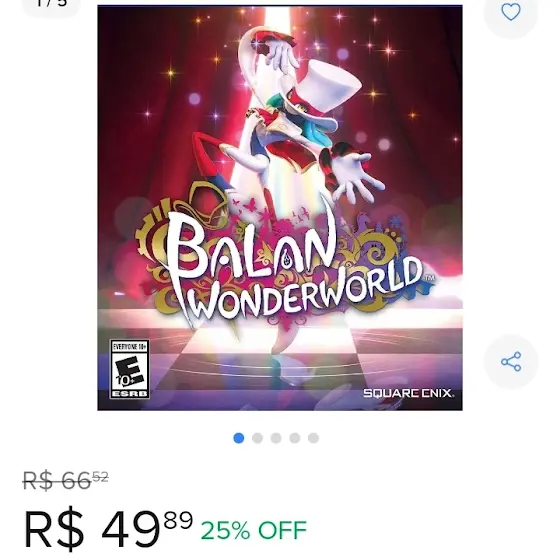Tap the share icon button

point(511,361)
